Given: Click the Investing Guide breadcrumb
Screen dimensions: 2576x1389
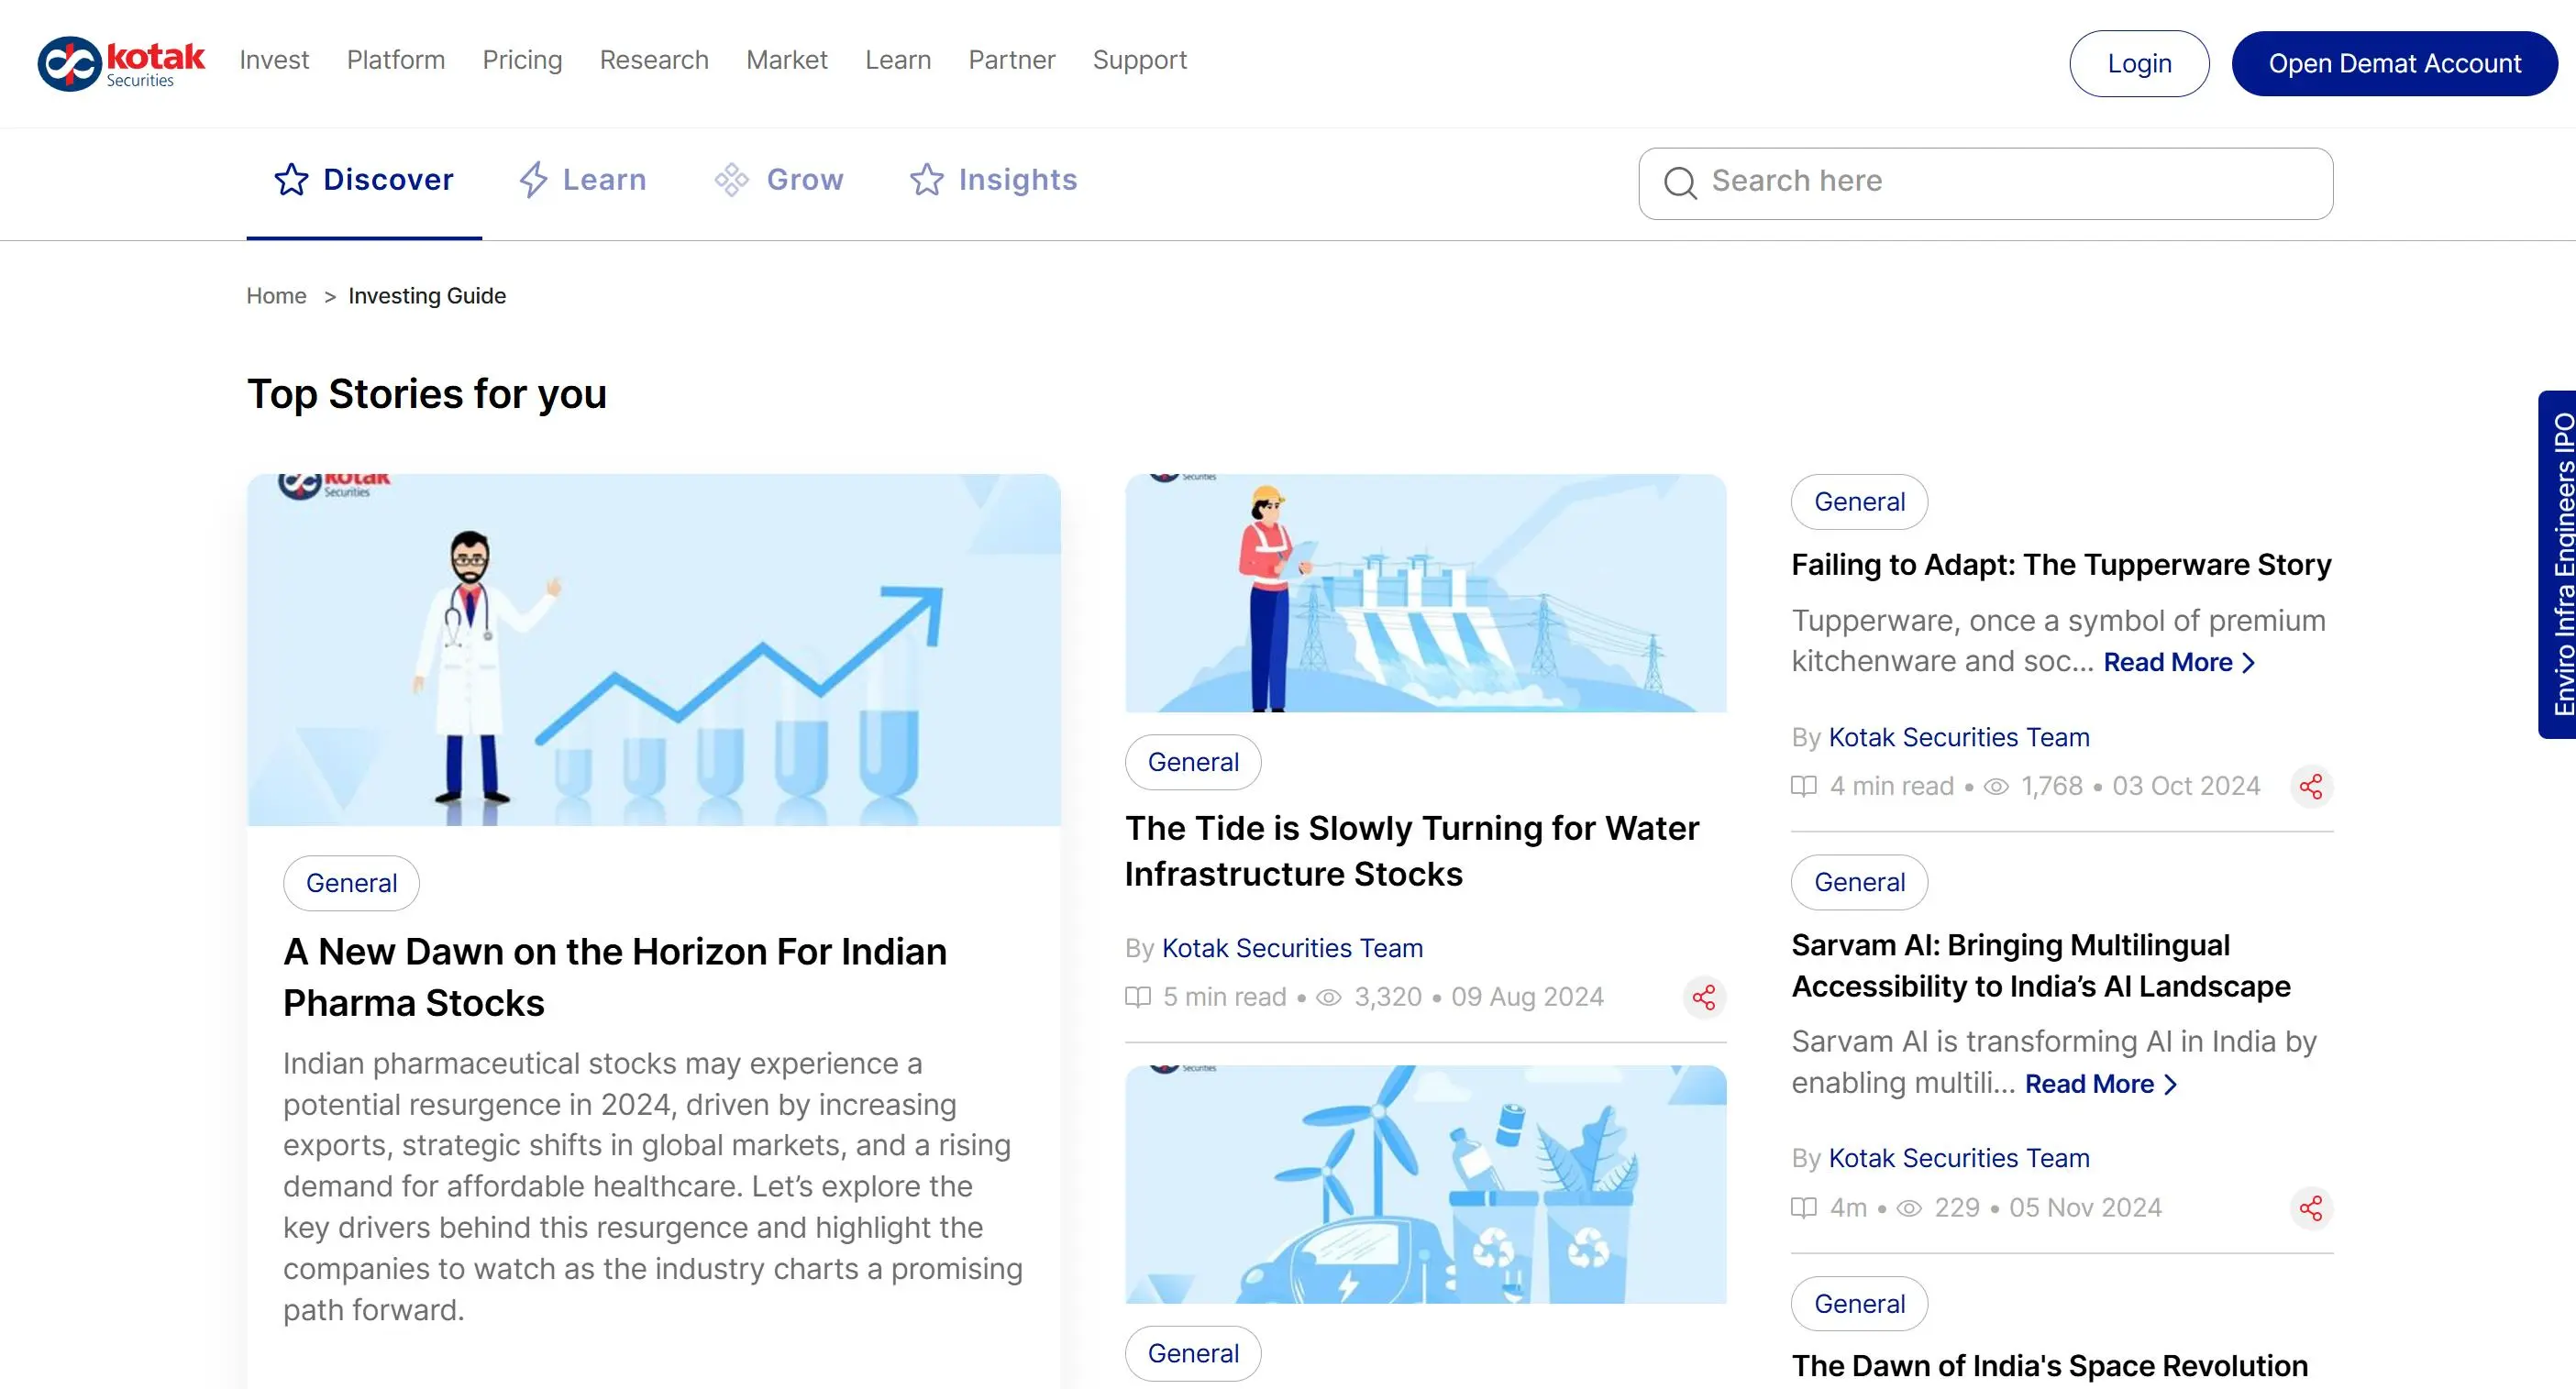Looking at the screenshot, I should 427,296.
